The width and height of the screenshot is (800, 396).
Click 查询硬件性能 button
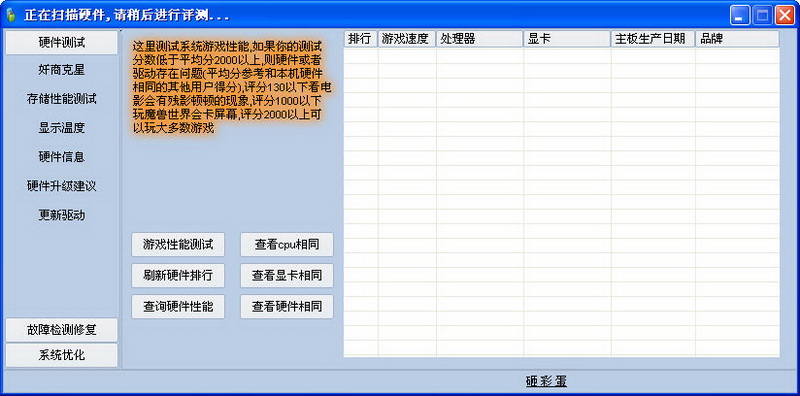178,307
